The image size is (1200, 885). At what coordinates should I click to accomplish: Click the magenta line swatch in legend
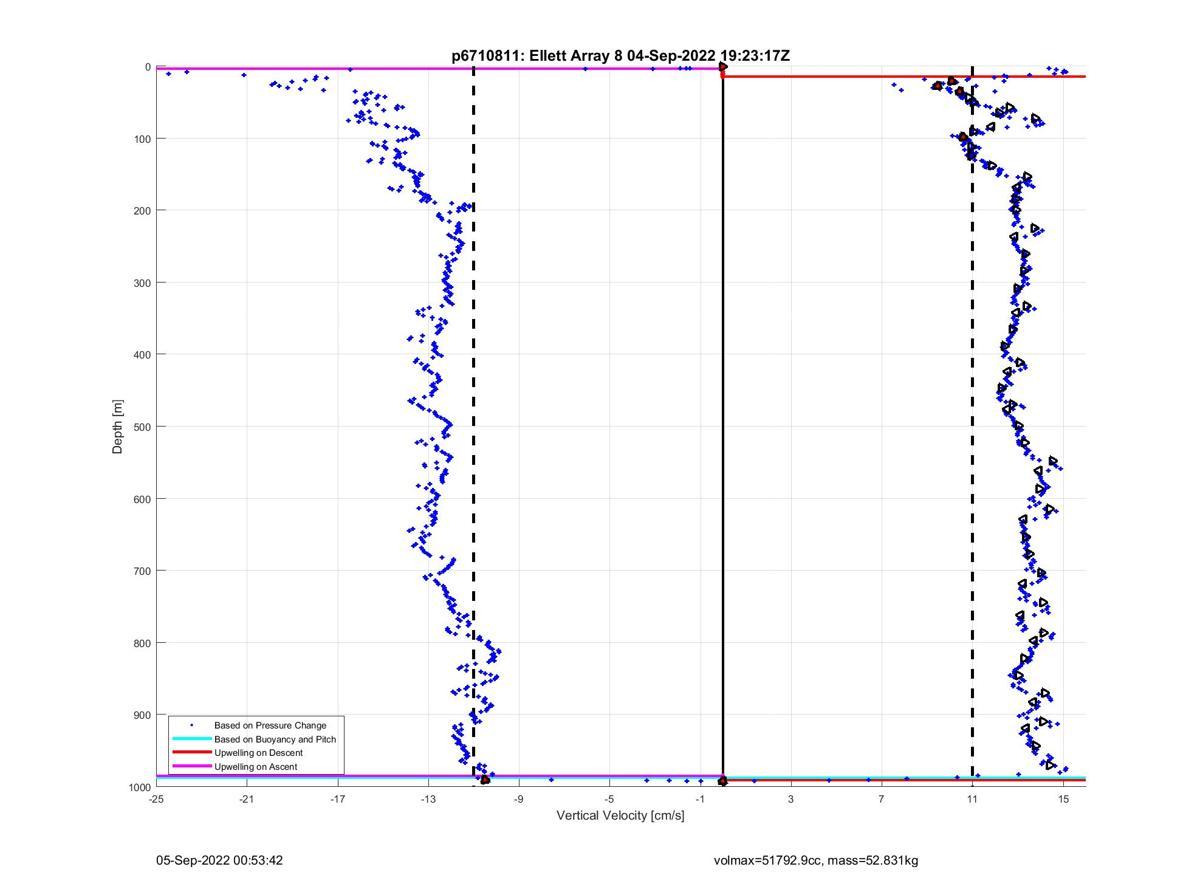pos(191,767)
